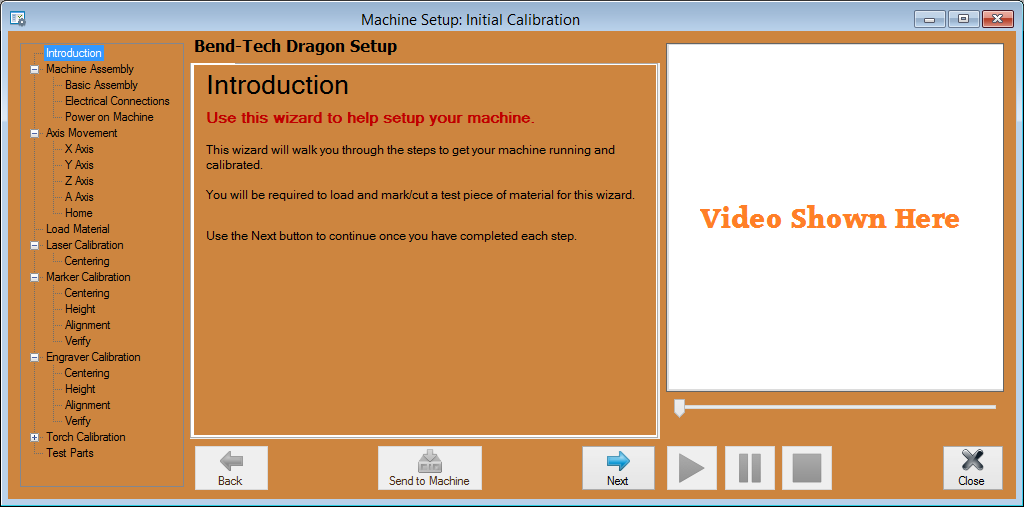Collapse the Marker Calibration node

tap(34, 278)
